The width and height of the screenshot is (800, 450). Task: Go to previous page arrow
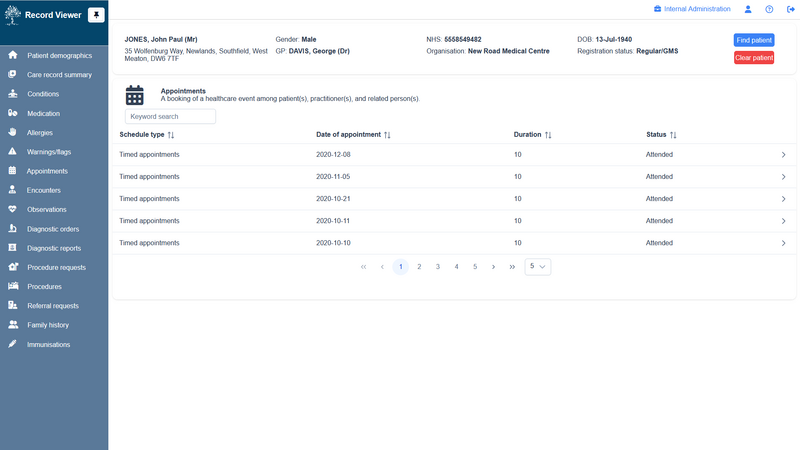pos(382,267)
